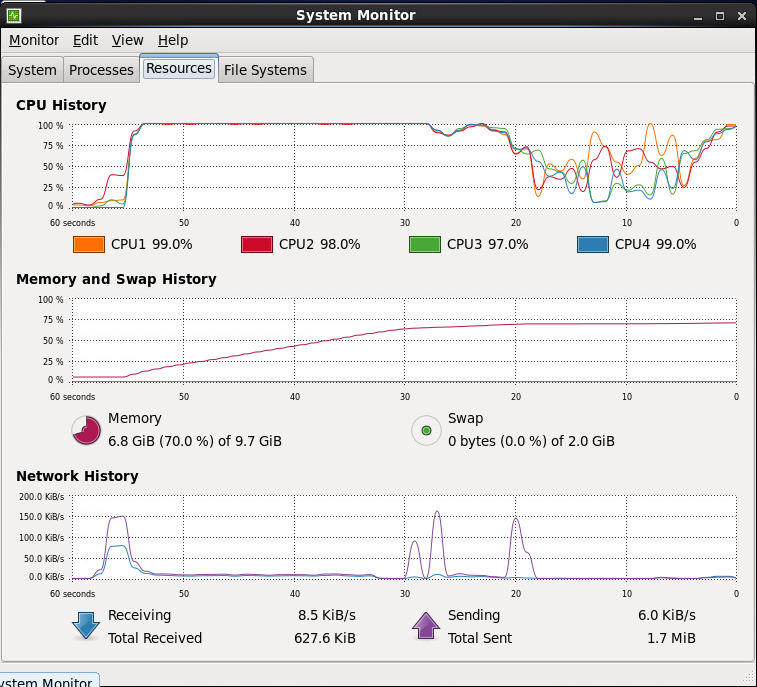Viewport: 757px width, 687px height.
Task: Click the Sending purple up-arrow icon
Action: (x=426, y=626)
